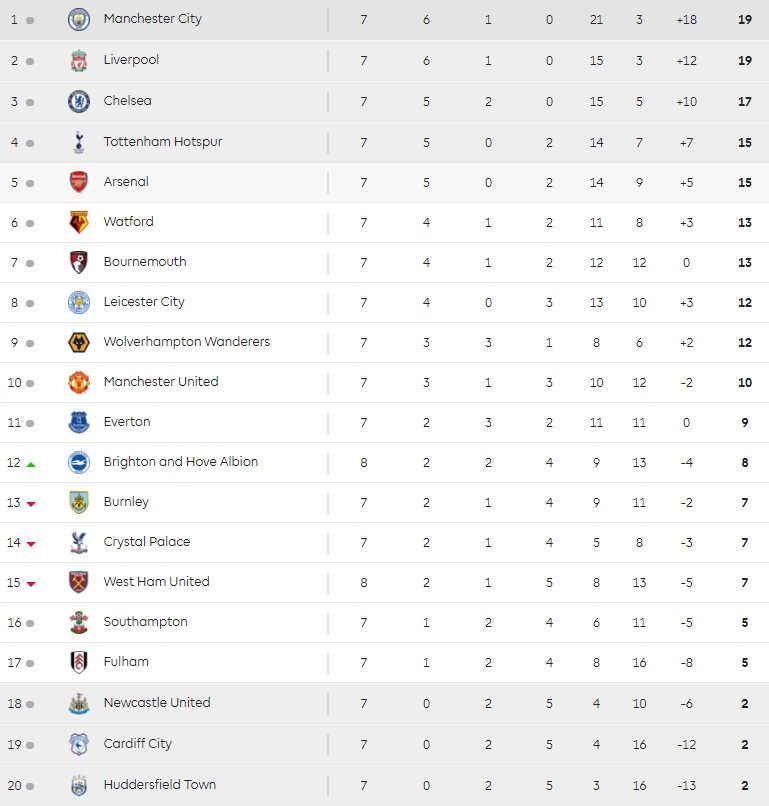Click the Newcastle United crest icon
The image size is (769, 806).
[78, 703]
